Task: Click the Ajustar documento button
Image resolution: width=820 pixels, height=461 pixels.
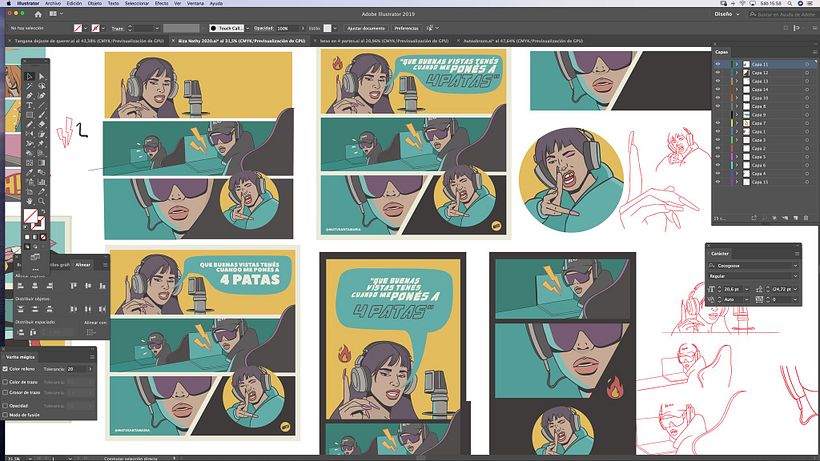Action: [366, 28]
